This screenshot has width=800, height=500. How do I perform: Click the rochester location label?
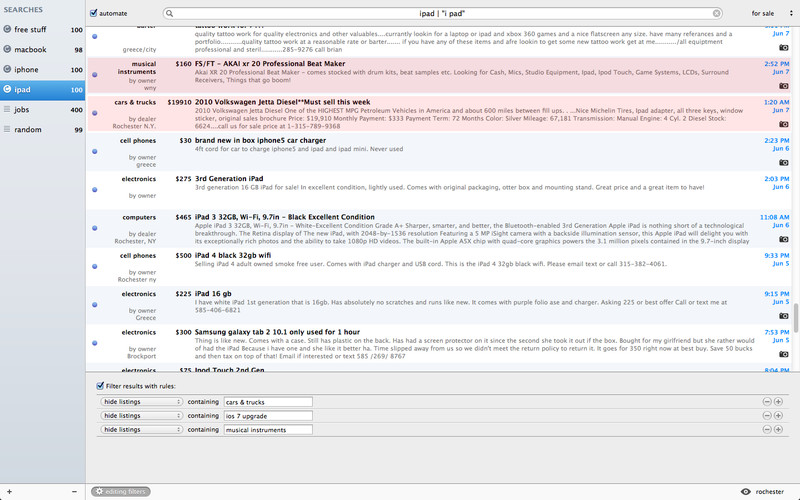pyautogui.click(x=769, y=492)
